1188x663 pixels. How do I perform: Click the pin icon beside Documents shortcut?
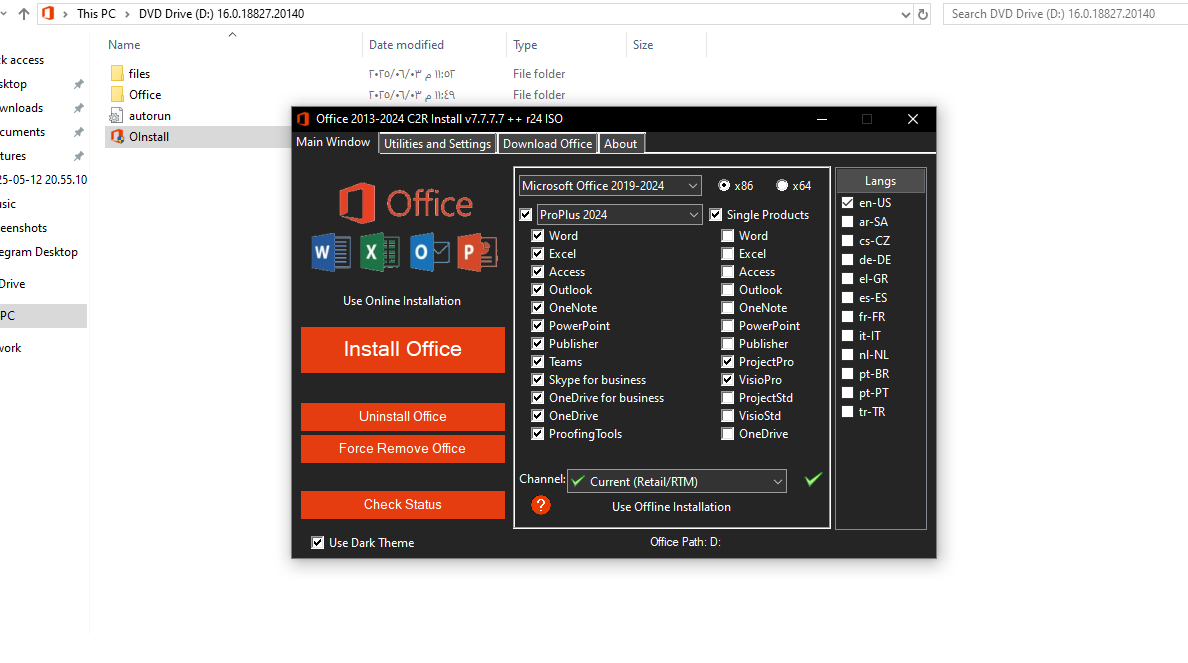78,132
